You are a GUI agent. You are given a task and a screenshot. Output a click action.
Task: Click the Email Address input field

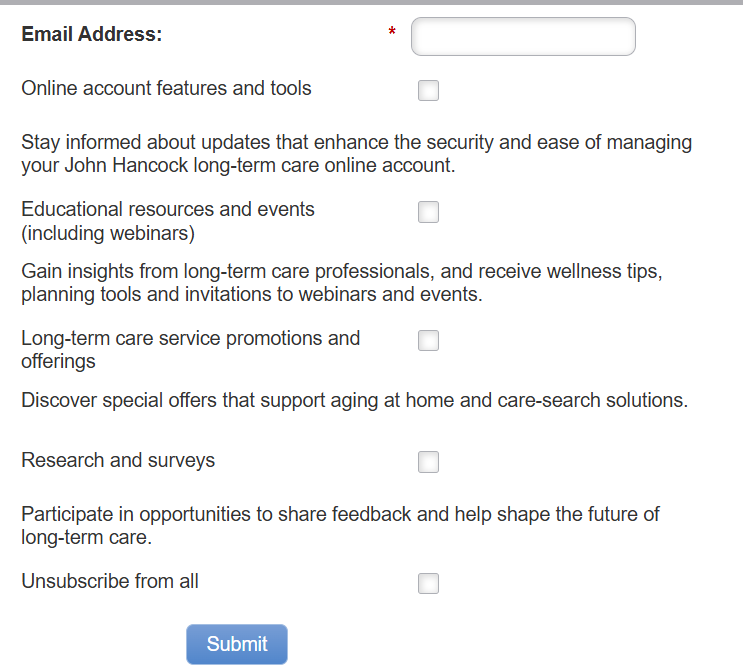coord(523,37)
